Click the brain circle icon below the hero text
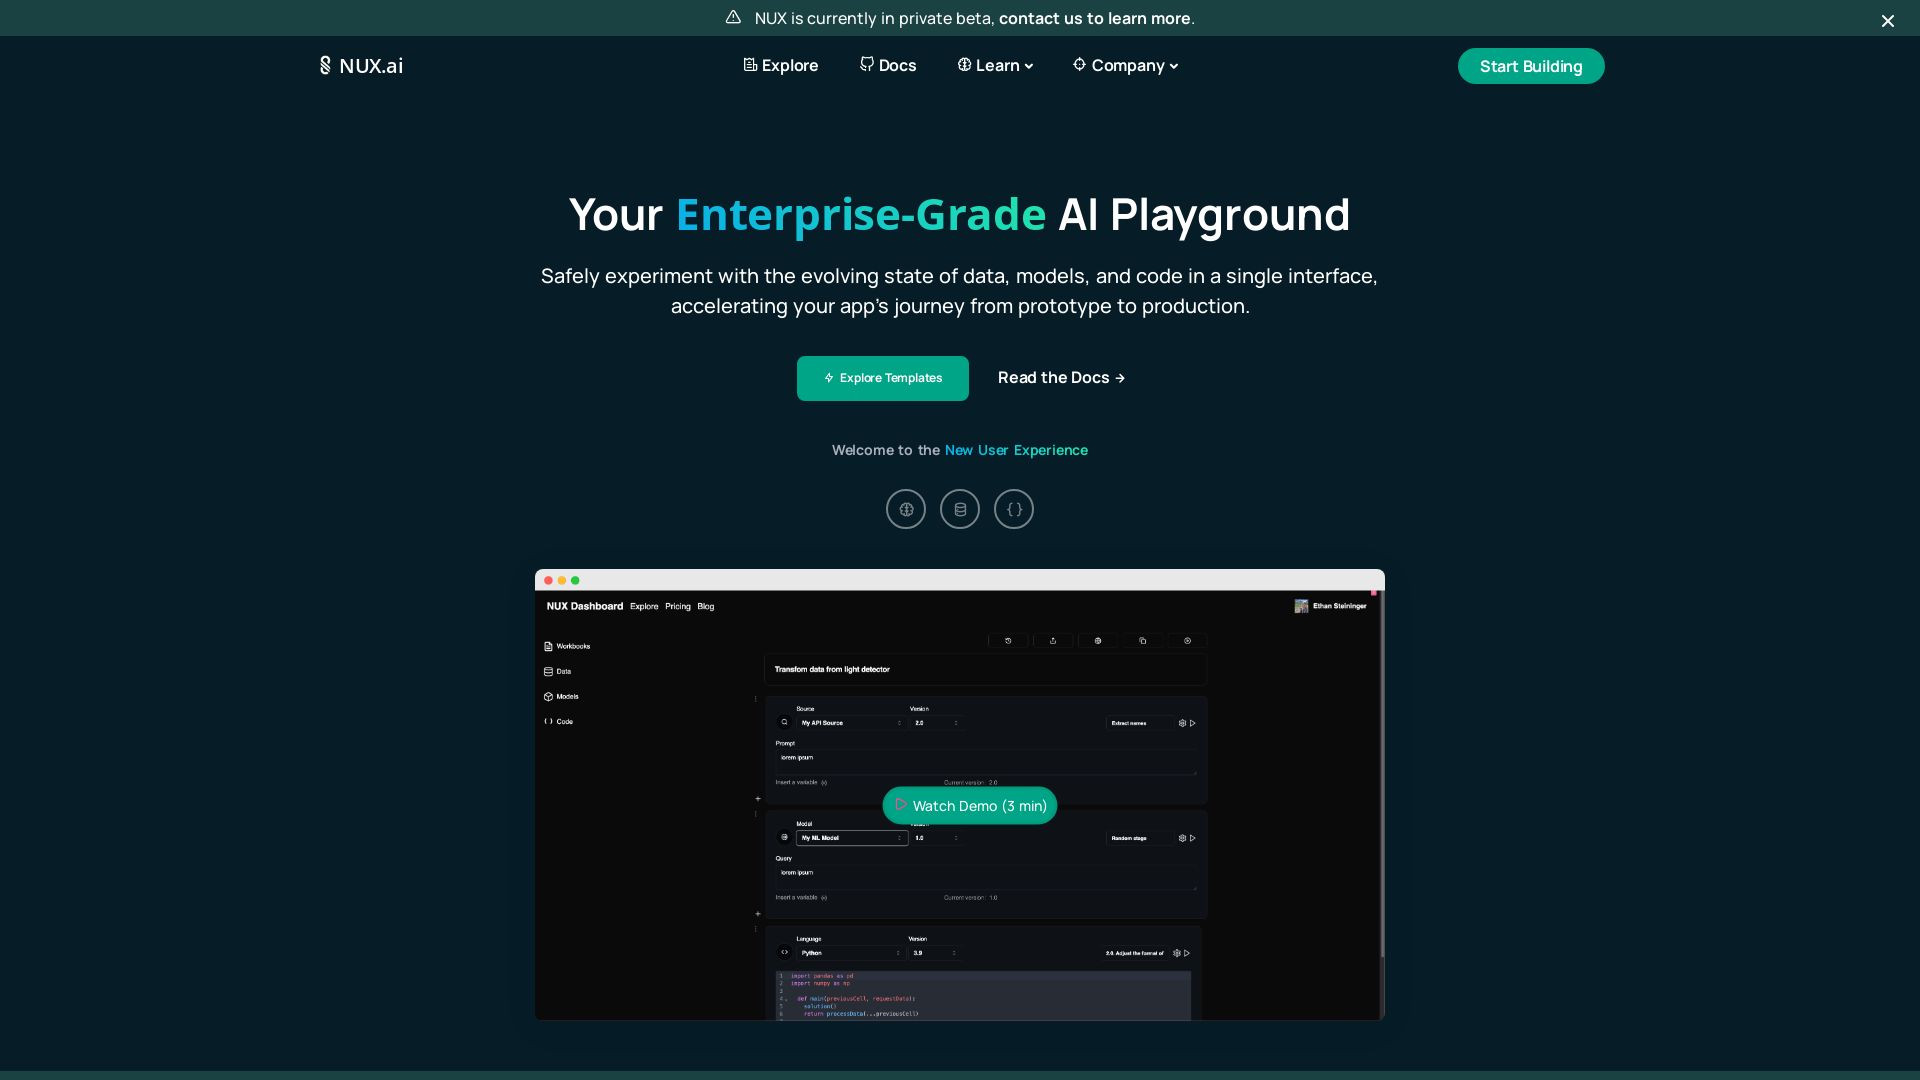The width and height of the screenshot is (1920, 1080). [x=906, y=509]
